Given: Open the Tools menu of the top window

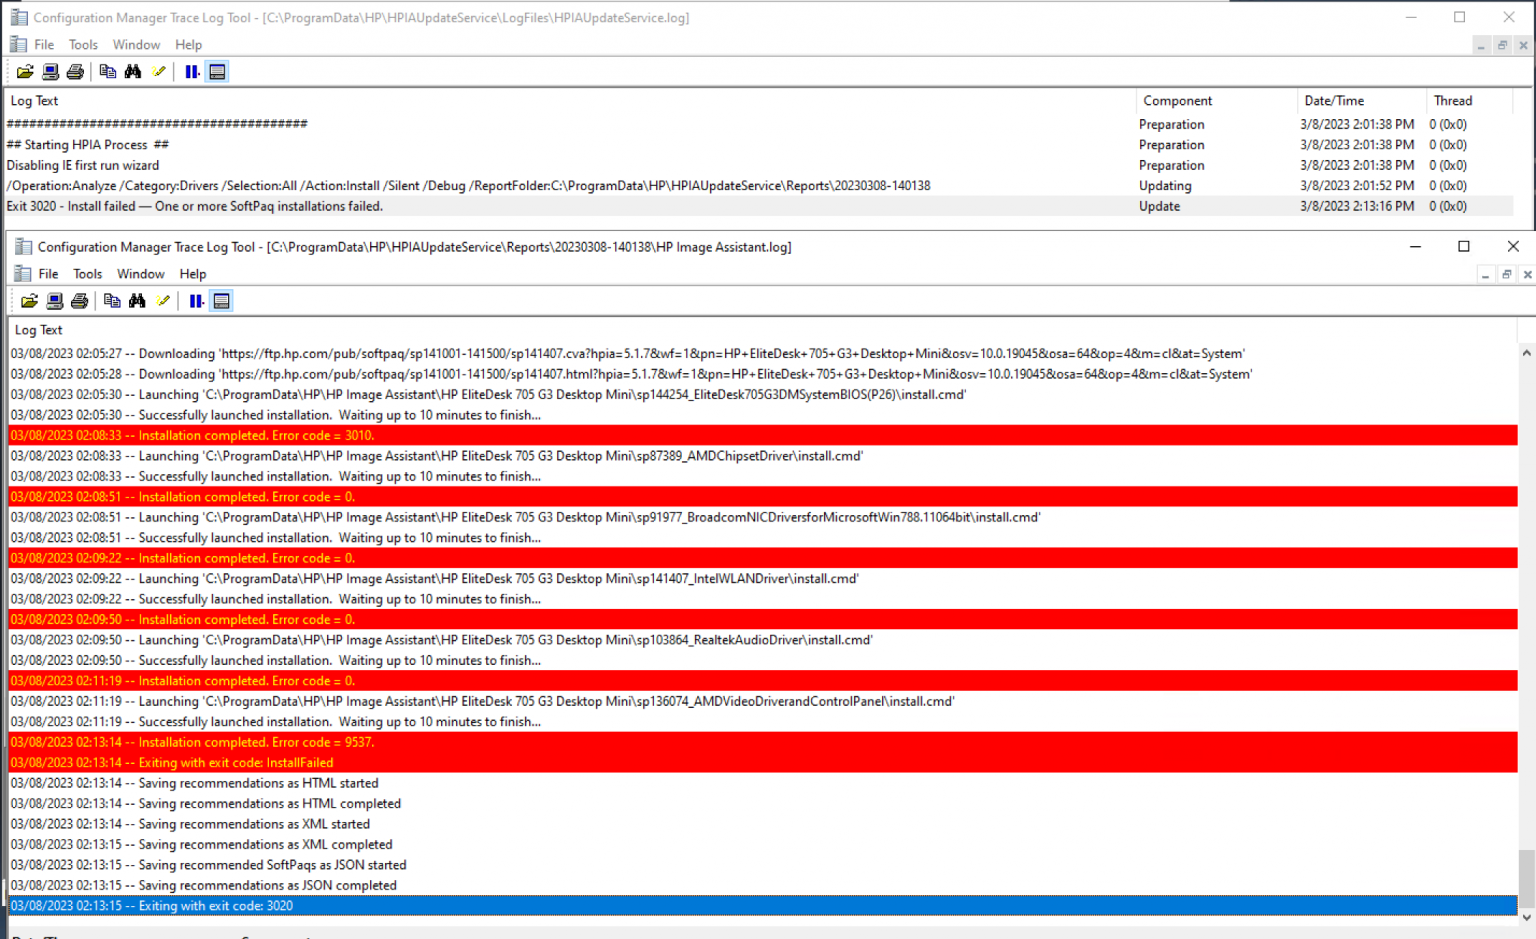Looking at the screenshot, I should pos(83,44).
